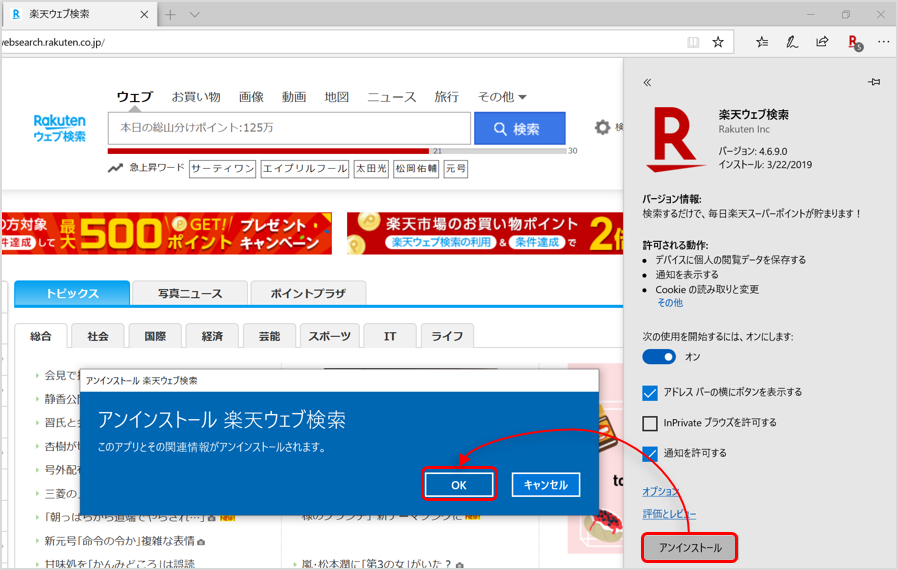Select the 動画 search tab
Image resolution: width=898 pixels, height=570 pixels.
294,97
